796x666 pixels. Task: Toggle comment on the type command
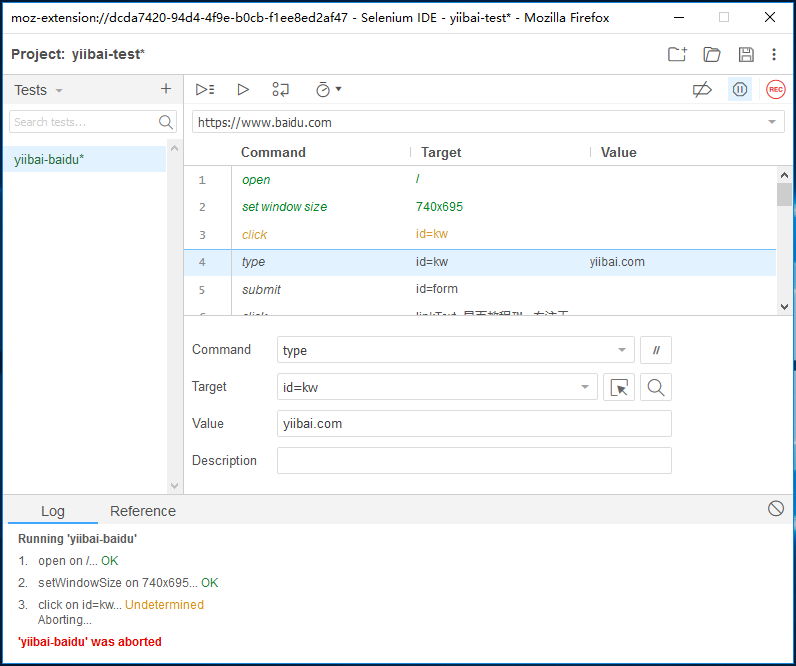[656, 350]
